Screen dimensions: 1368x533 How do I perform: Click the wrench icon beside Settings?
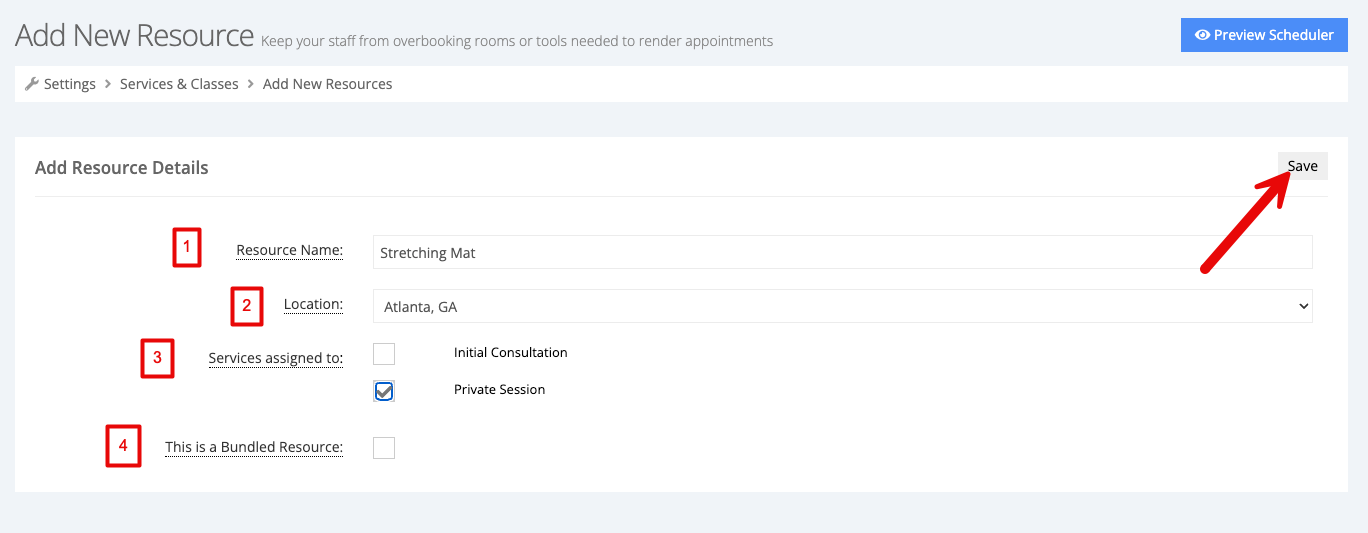(x=31, y=84)
